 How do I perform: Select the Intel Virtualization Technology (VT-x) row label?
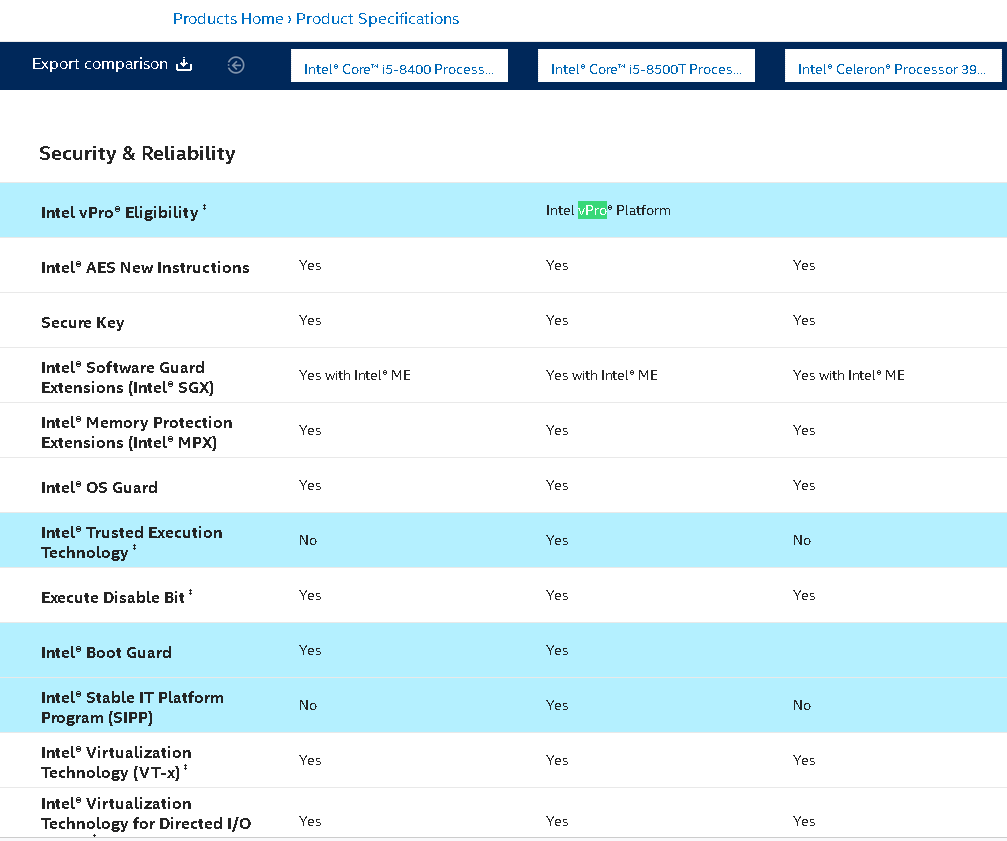[116, 763]
